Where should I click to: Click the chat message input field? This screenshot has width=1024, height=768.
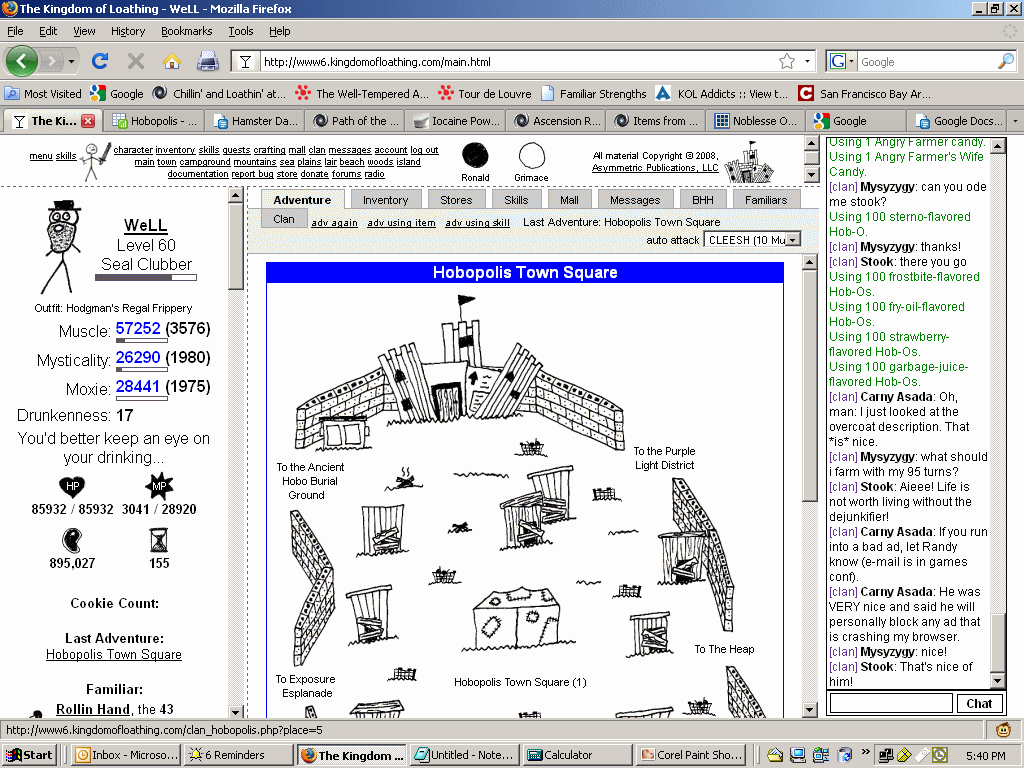pos(890,703)
